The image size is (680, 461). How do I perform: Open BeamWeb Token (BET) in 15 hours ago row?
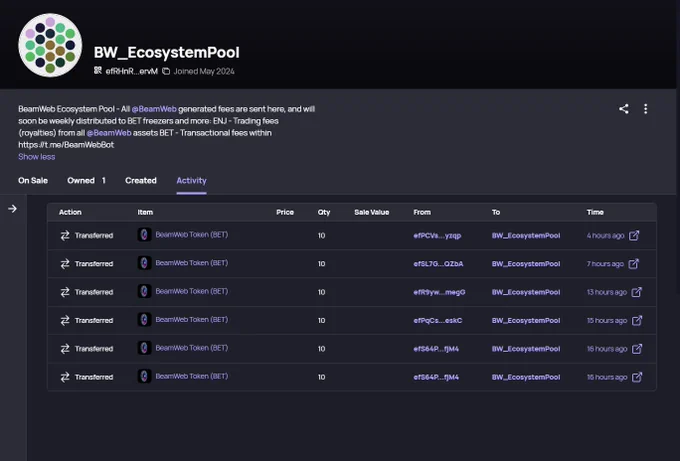pos(192,320)
